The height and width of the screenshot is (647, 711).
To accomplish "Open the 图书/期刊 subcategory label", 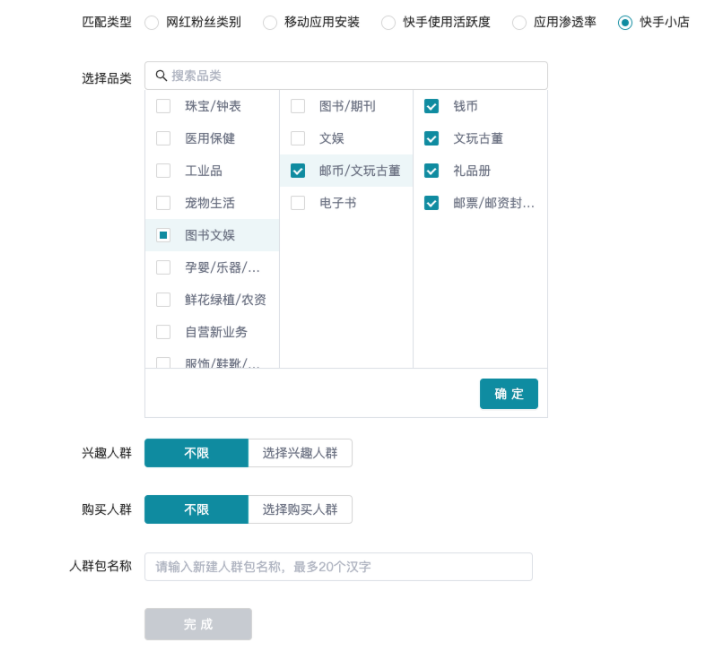I will point(347,106).
